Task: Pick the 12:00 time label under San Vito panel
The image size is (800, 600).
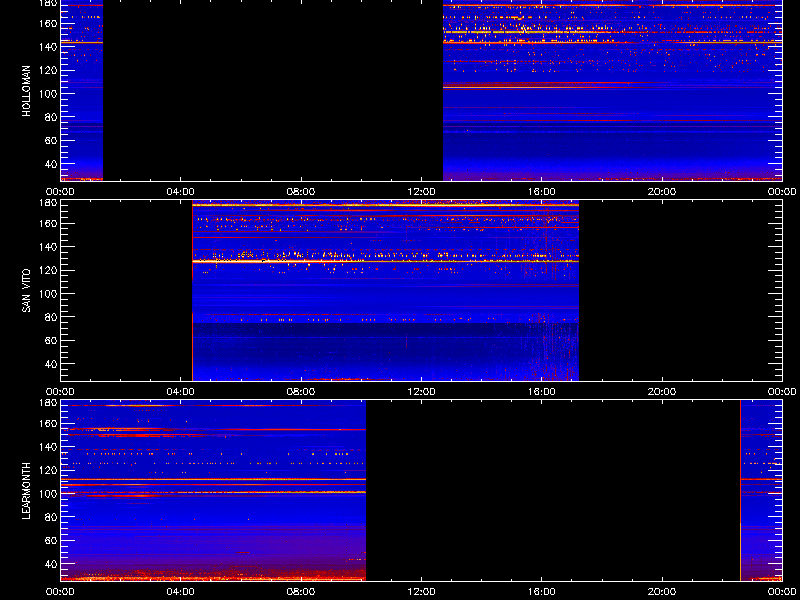Action: [421, 392]
